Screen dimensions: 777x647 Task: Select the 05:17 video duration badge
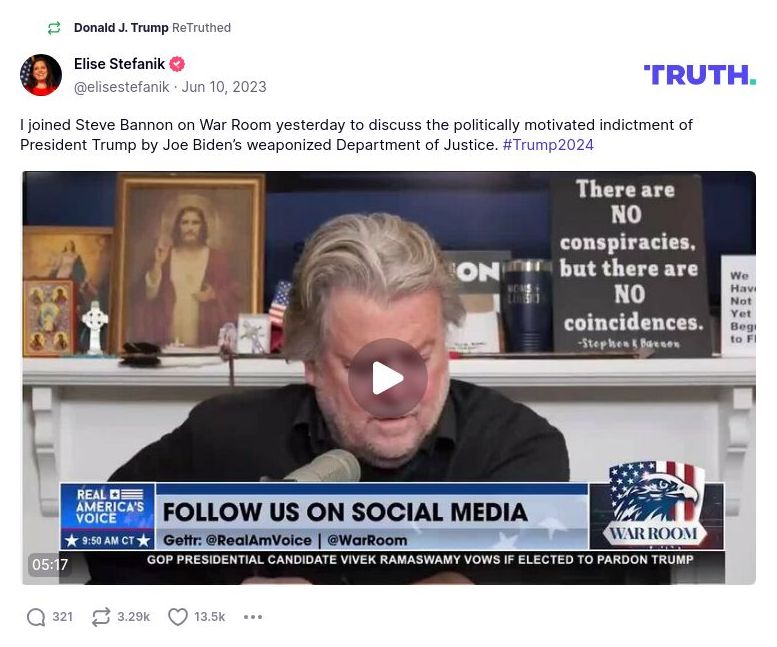pos(50,565)
